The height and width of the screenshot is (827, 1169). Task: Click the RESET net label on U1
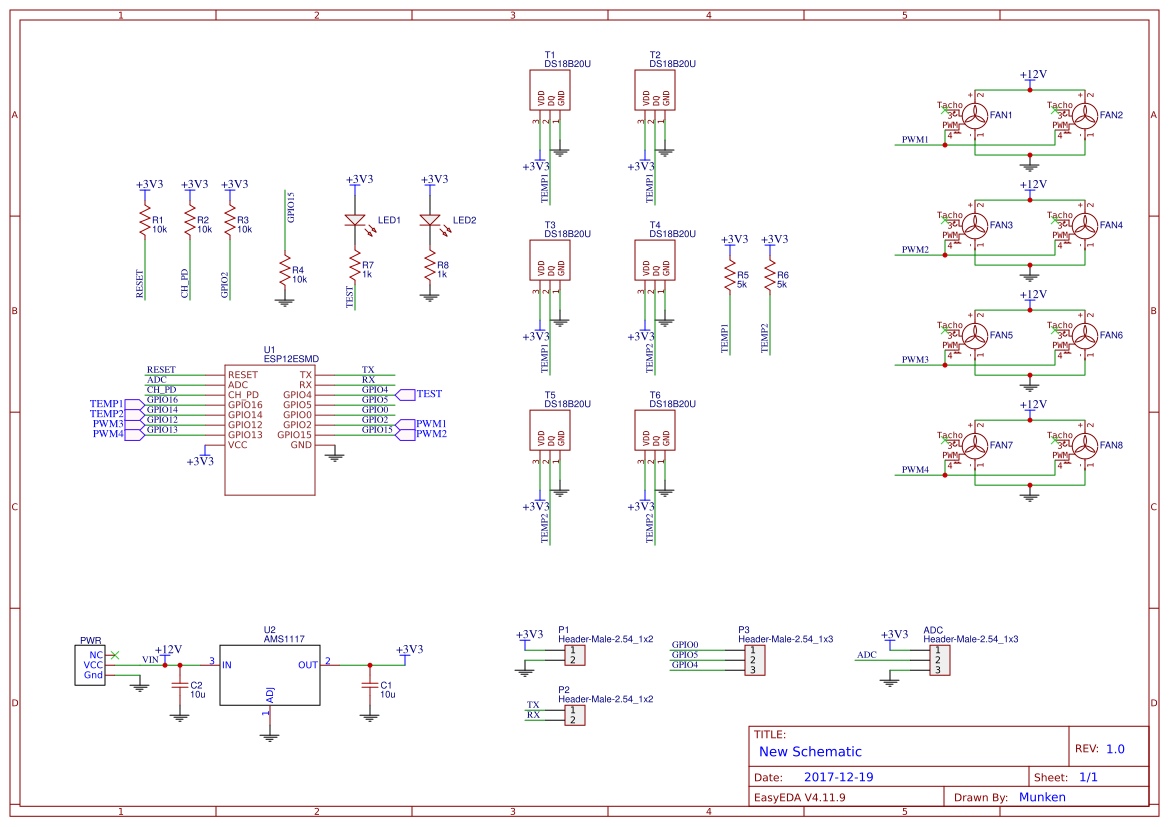160,369
